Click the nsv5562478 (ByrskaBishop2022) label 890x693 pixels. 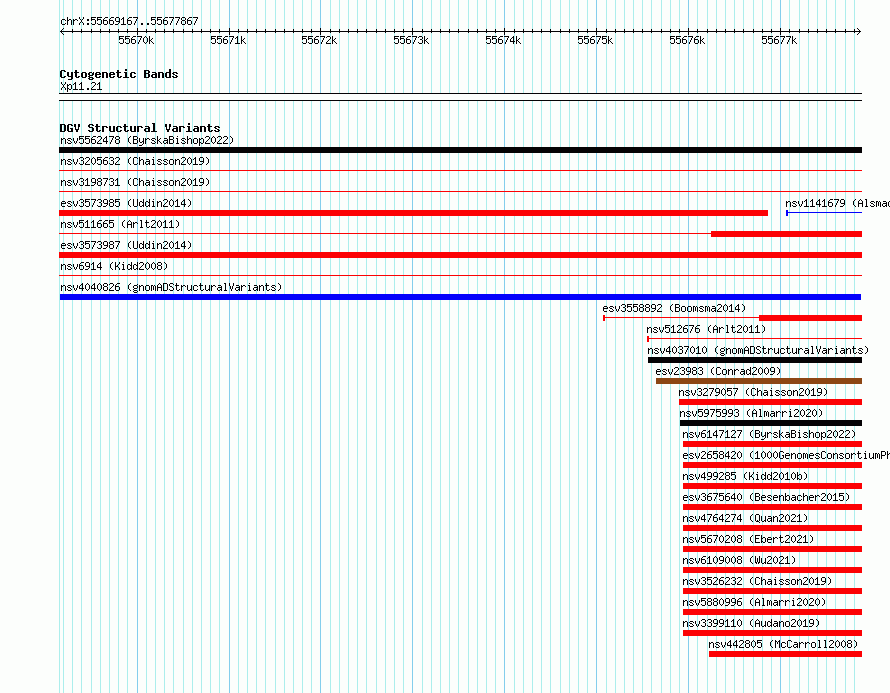tap(147, 140)
